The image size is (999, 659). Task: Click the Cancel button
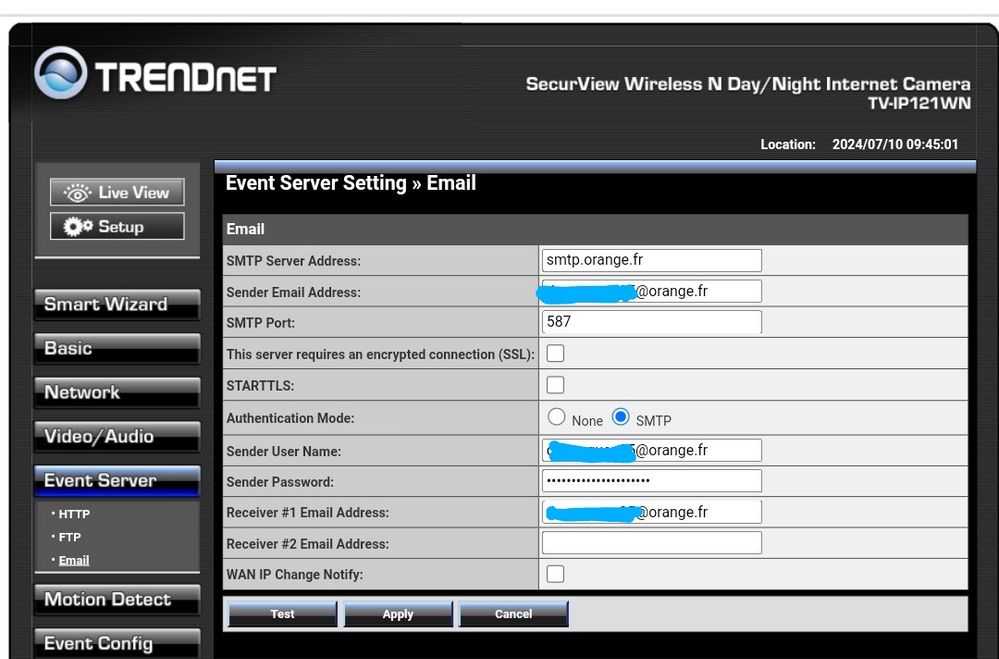coord(514,614)
